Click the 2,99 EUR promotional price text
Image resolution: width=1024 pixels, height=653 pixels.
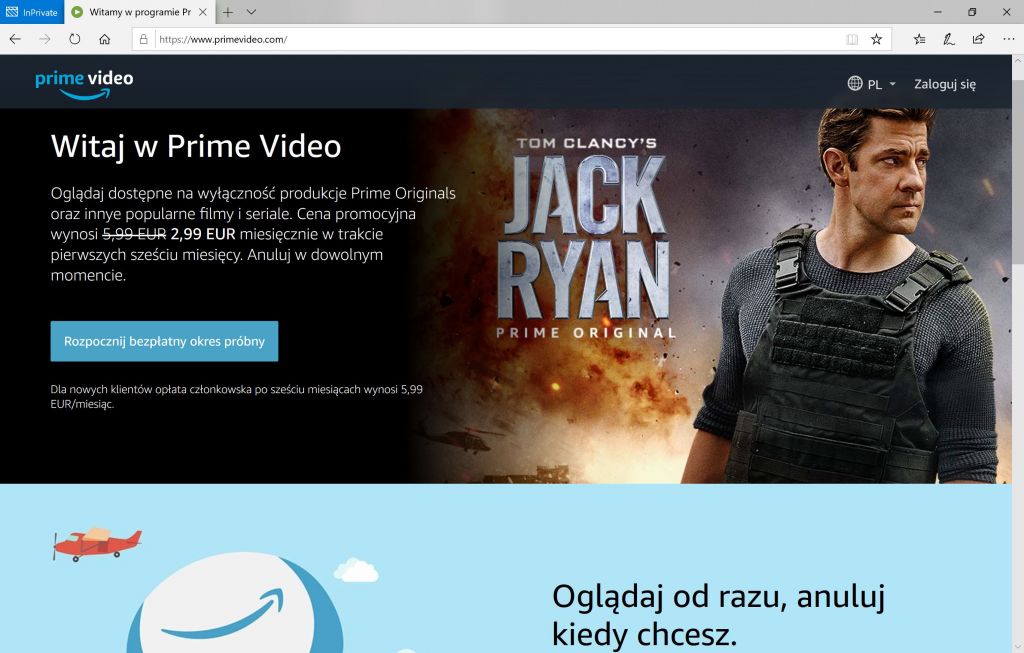click(x=202, y=234)
